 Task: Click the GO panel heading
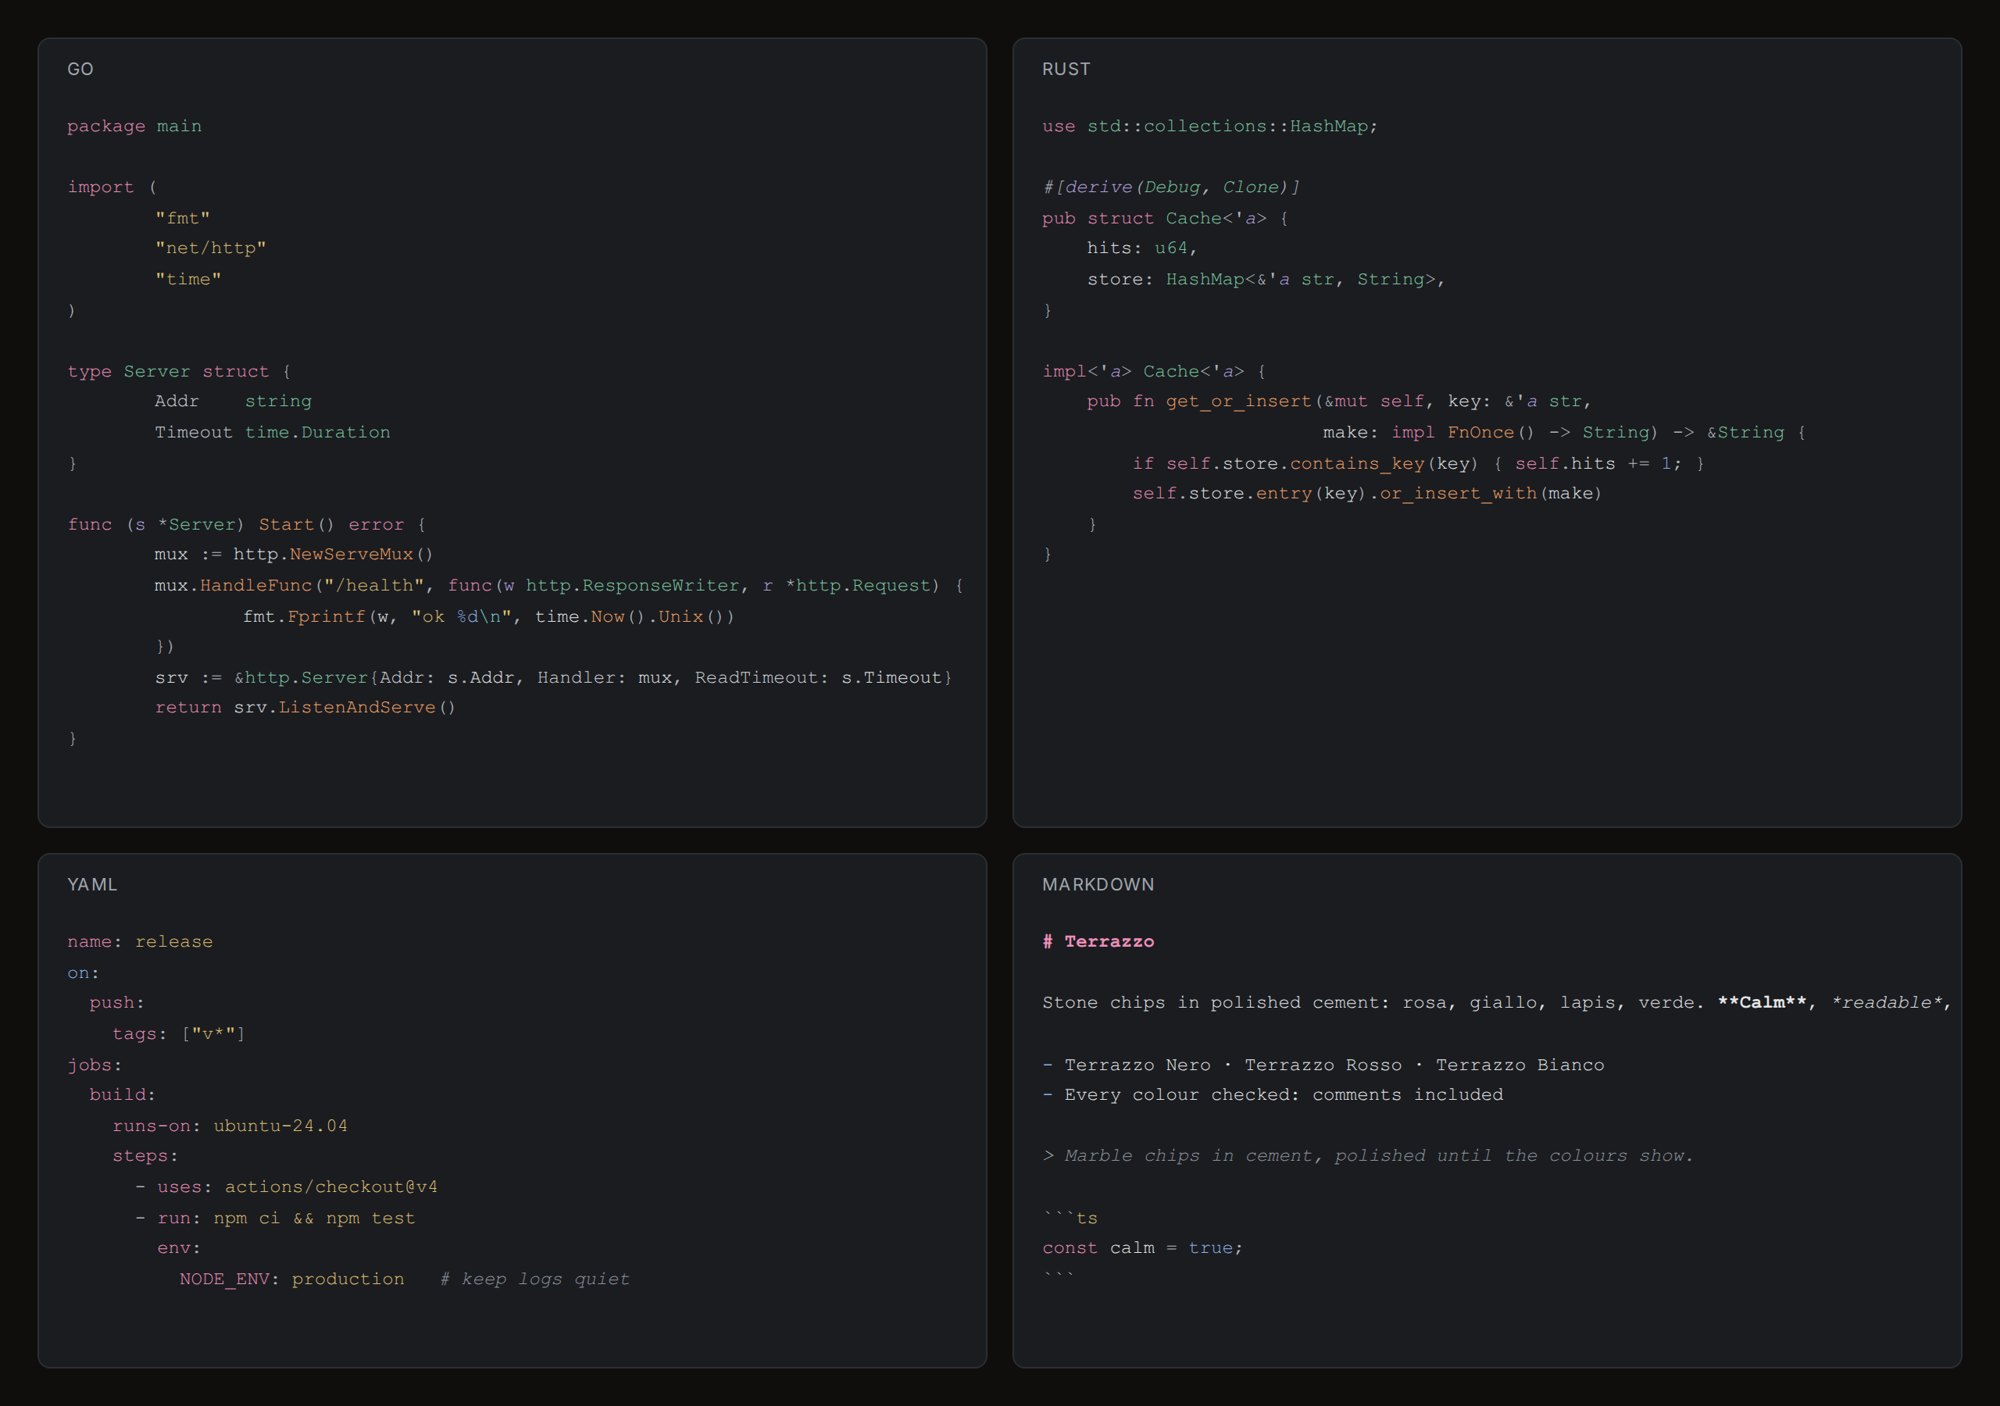click(x=80, y=69)
